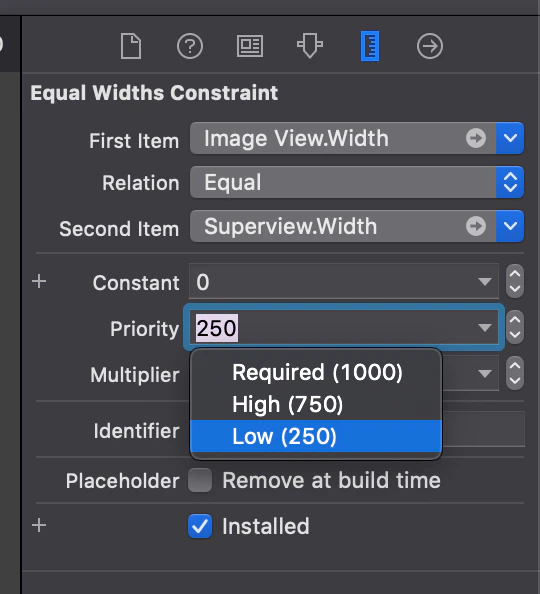Image resolution: width=540 pixels, height=594 pixels.
Task: Click the Relation label
Action: [x=141, y=183]
